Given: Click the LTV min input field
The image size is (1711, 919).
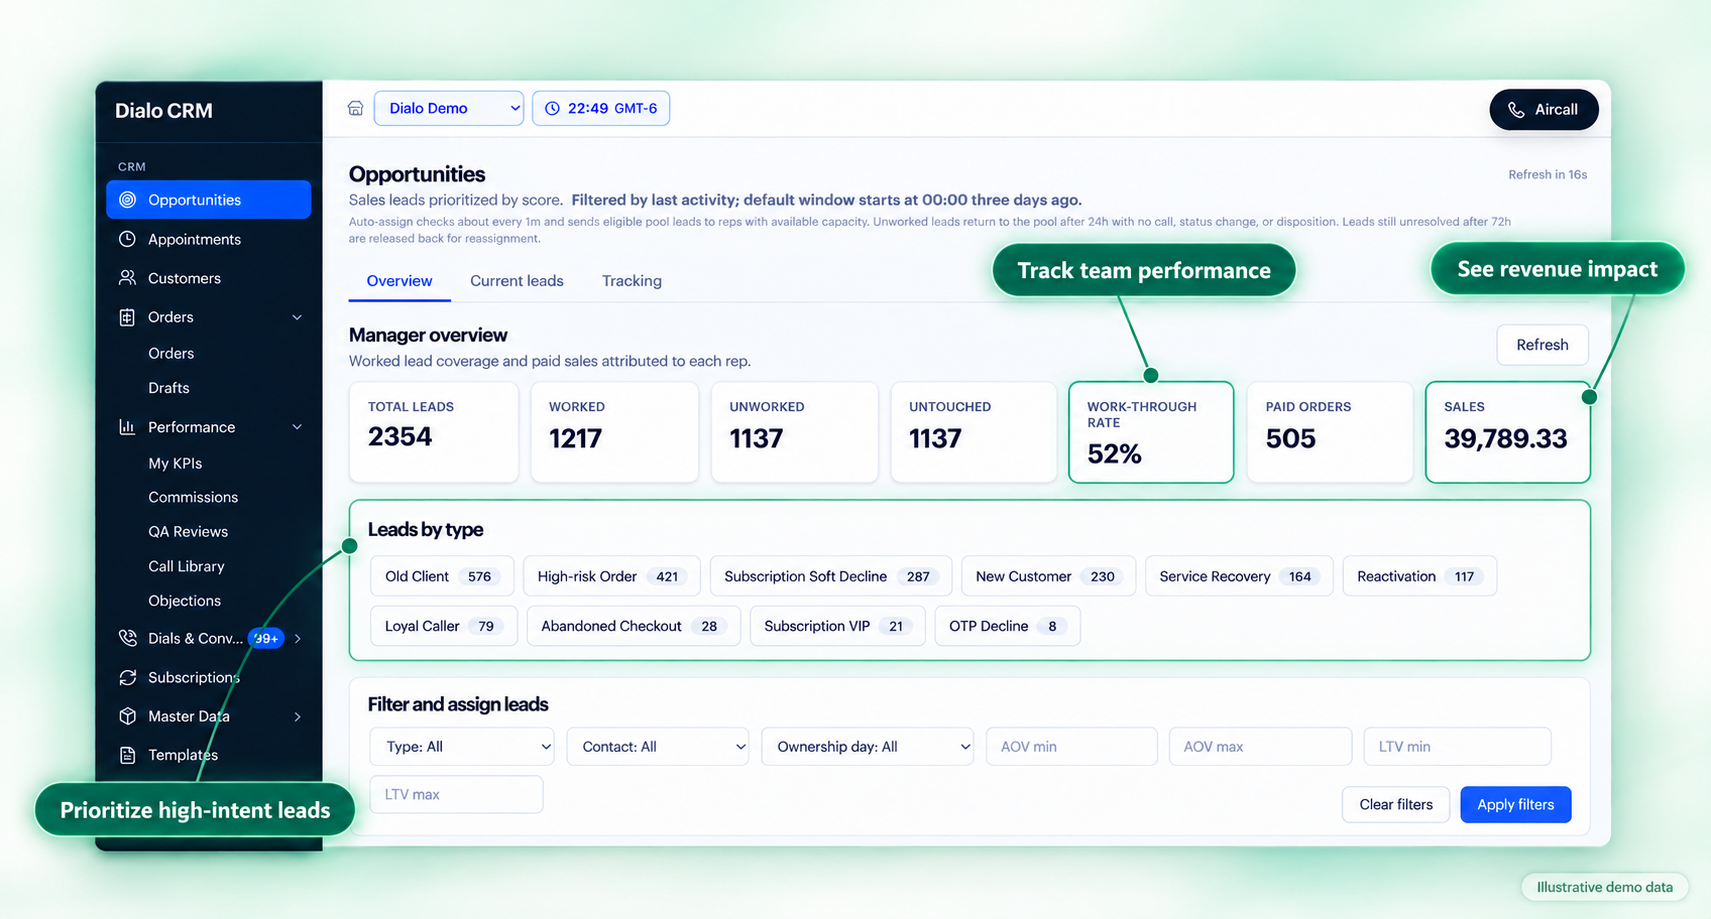Looking at the screenshot, I should (1456, 747).
